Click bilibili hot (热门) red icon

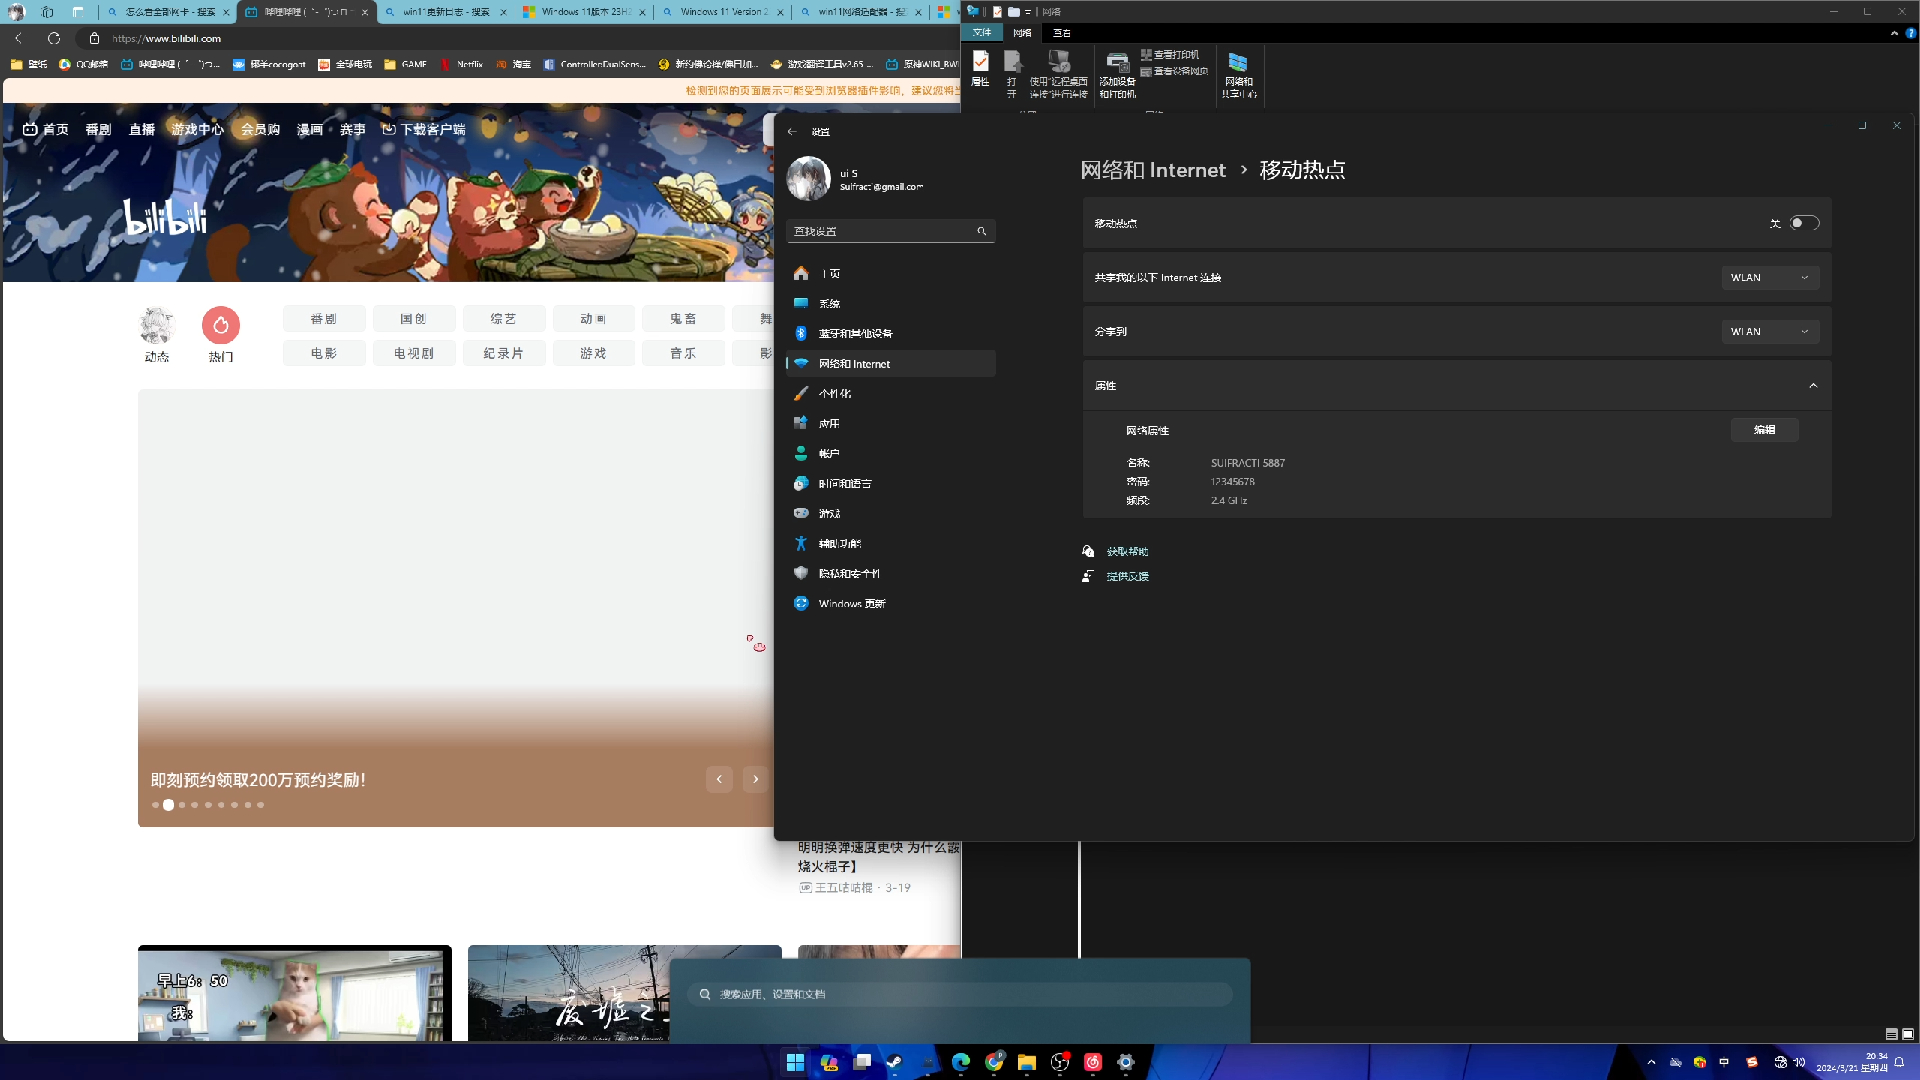coord(220,325)
